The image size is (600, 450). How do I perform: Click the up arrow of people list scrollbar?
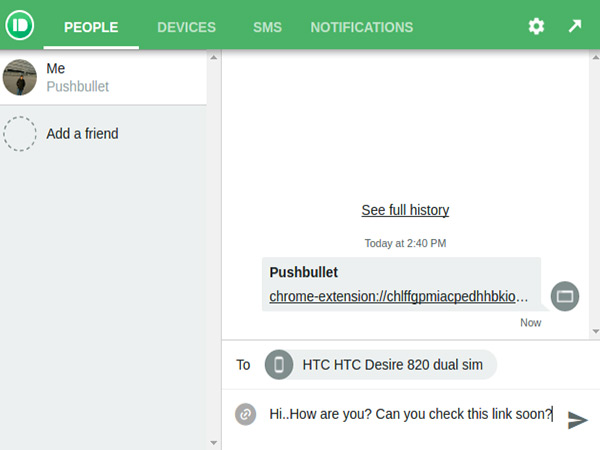(214, 57)
